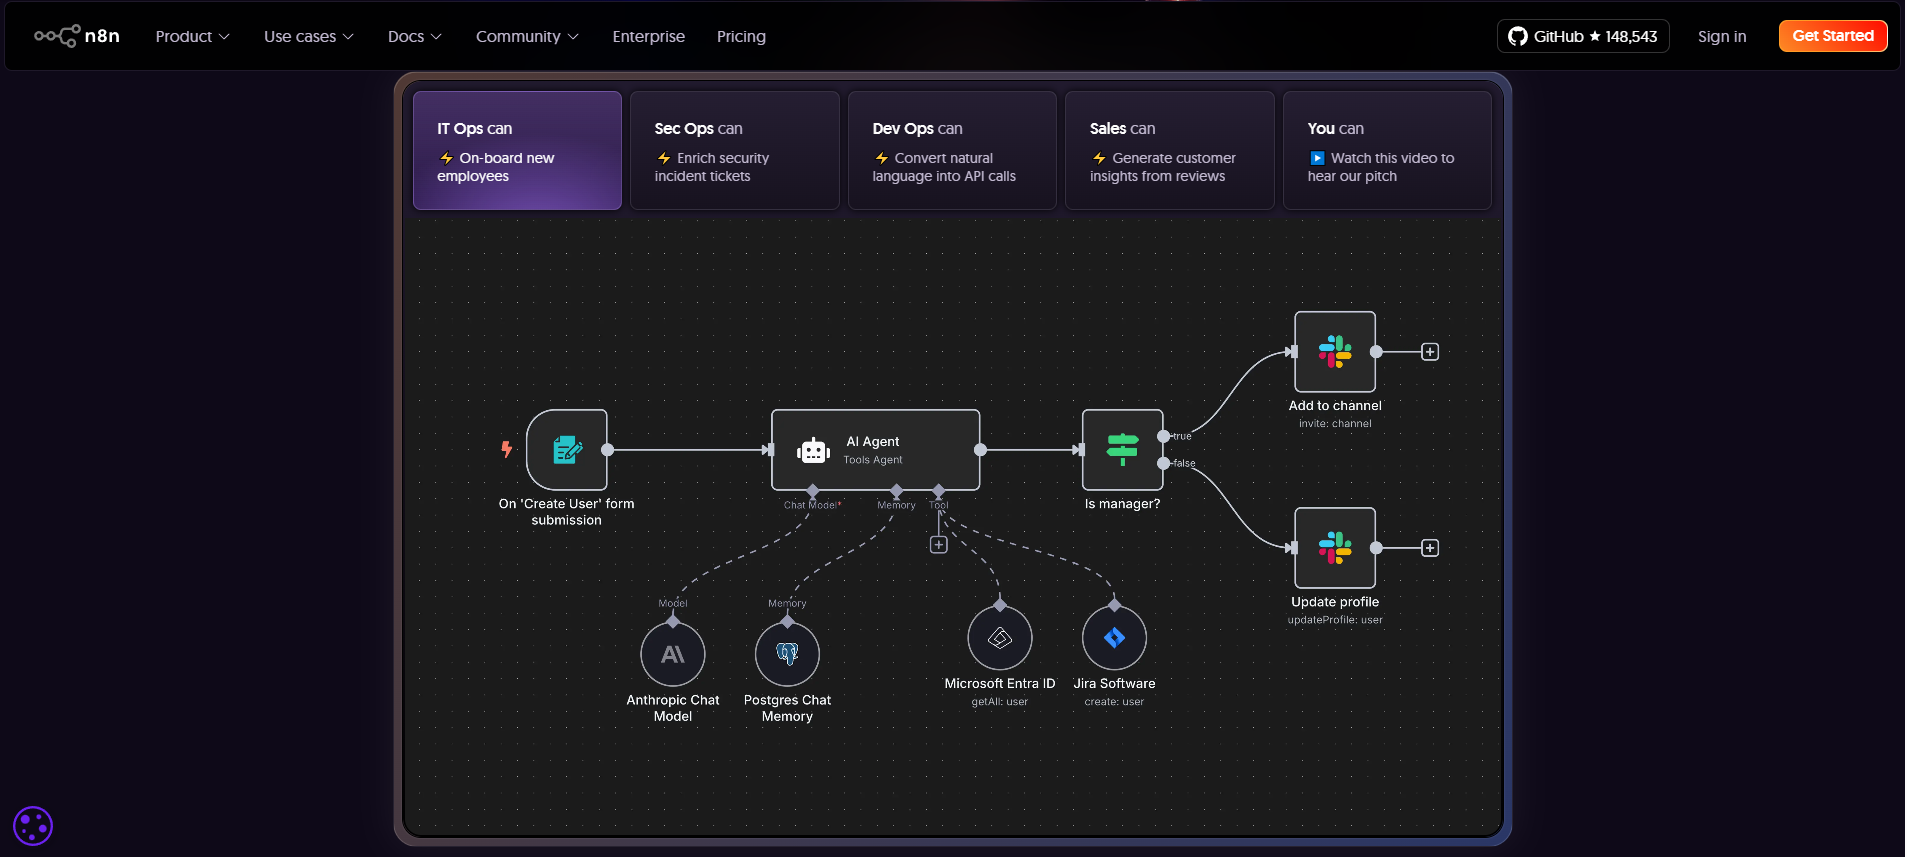Open the Sign in link
Viewport: 1907px width, 857px height.
[x=1721, y=36]
